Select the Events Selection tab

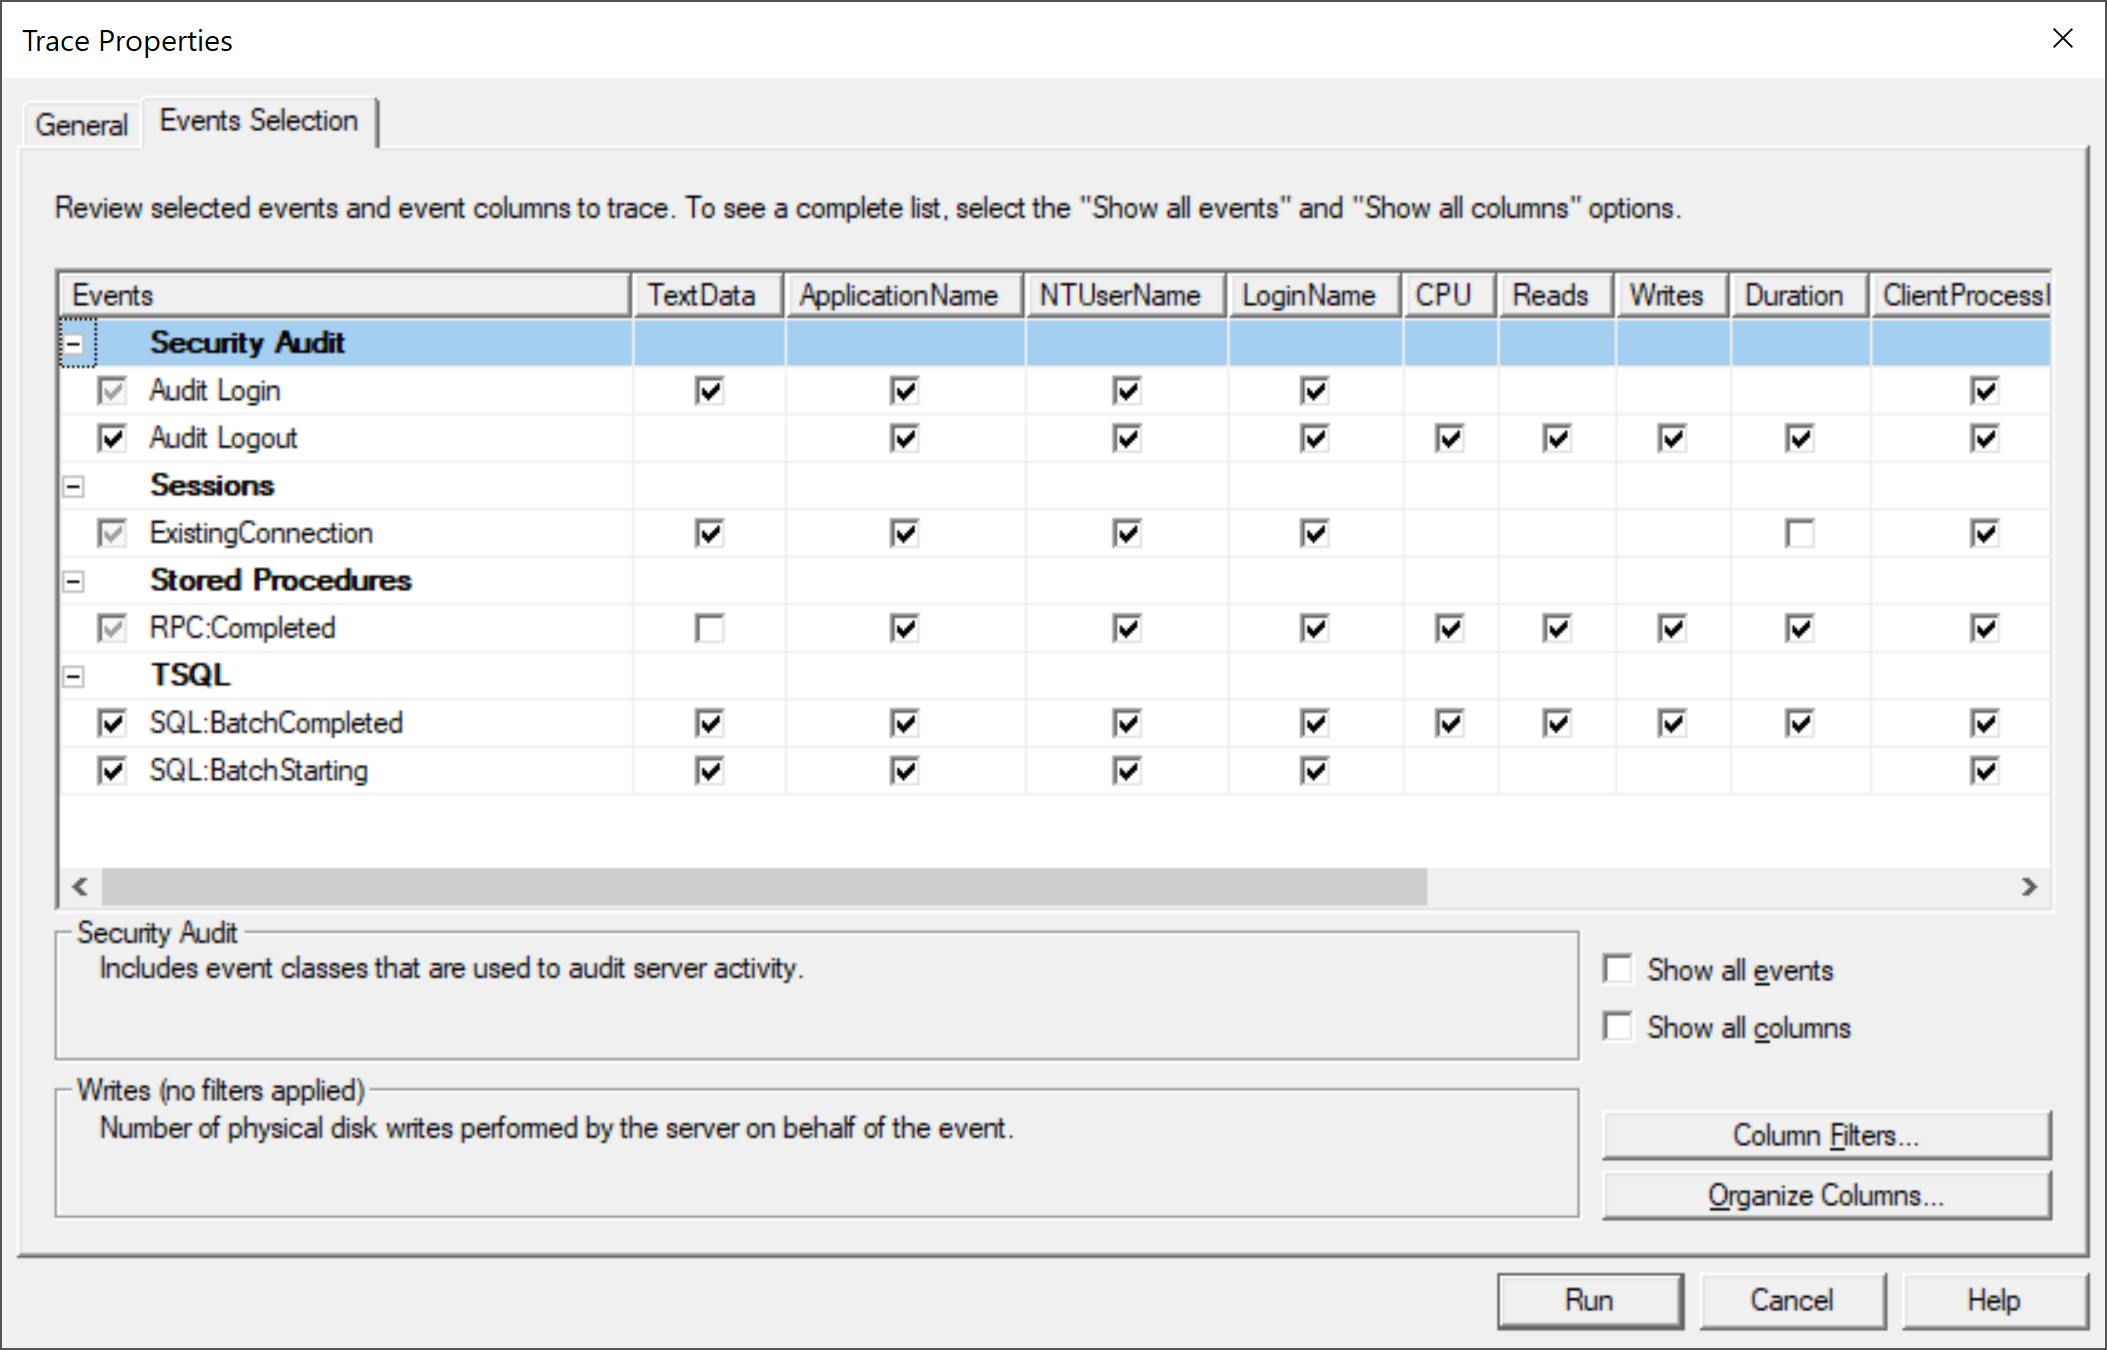pos(258,121)
